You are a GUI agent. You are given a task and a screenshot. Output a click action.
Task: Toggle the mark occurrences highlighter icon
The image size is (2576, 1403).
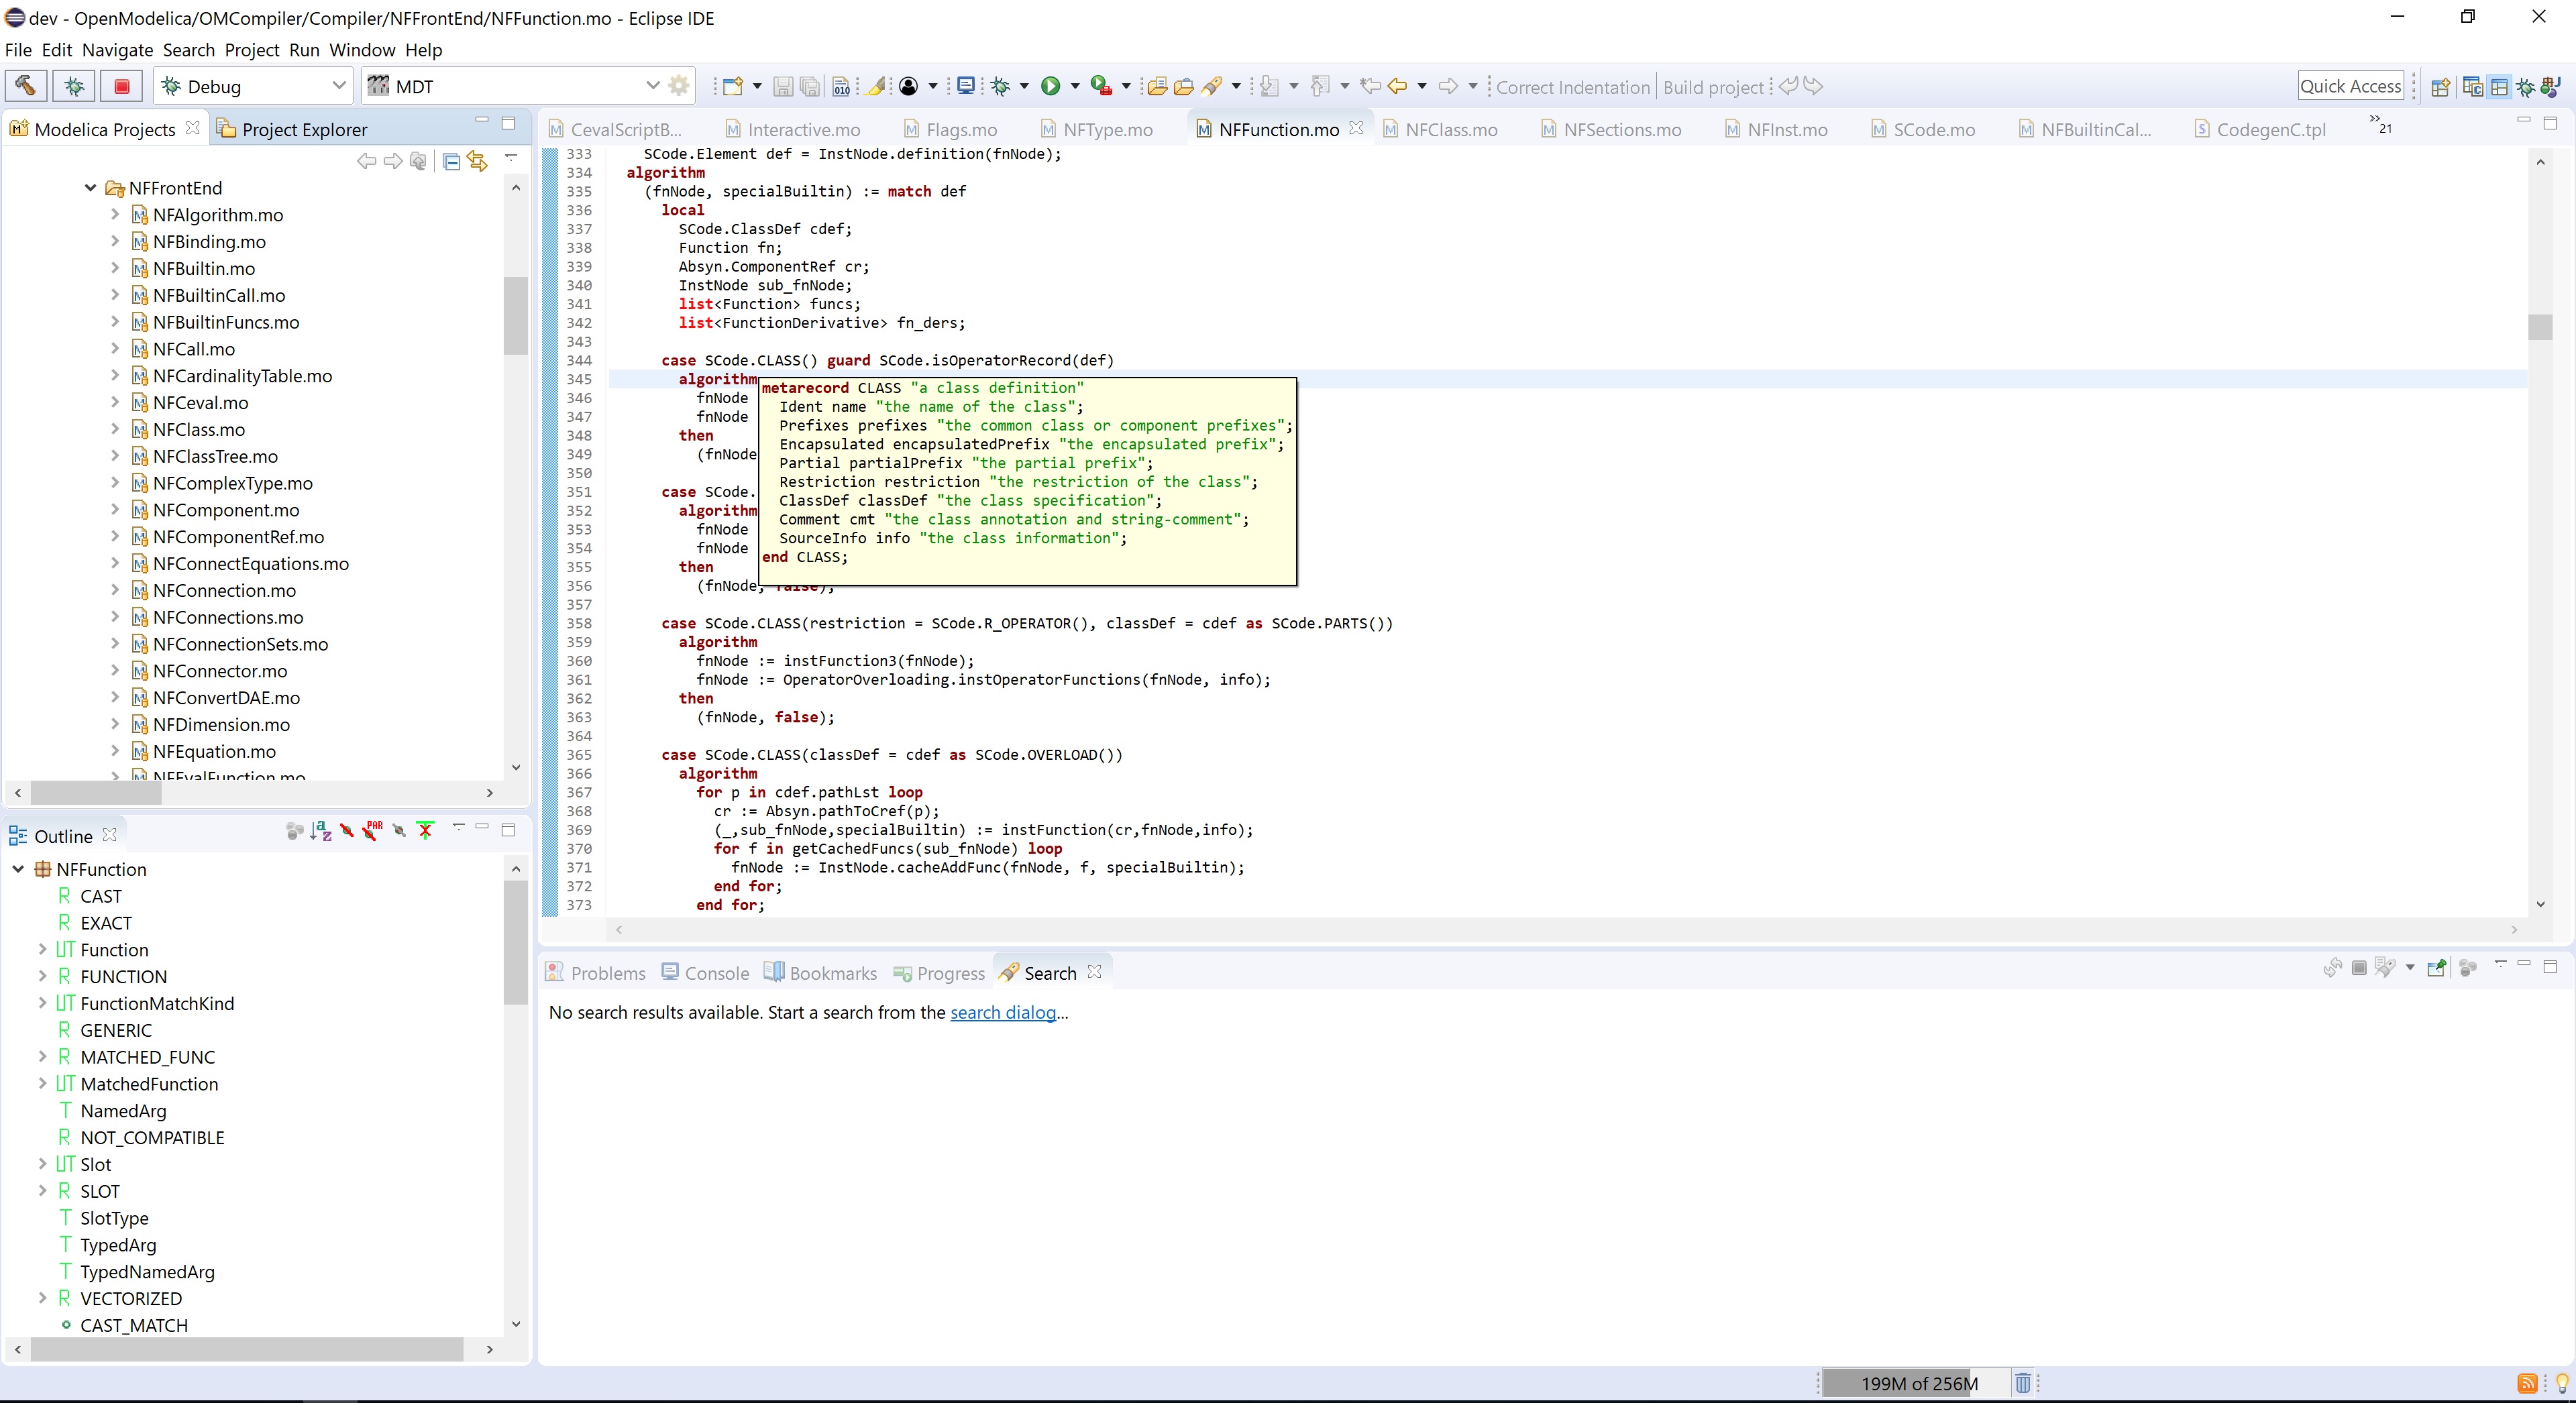(x=876, y=86)
